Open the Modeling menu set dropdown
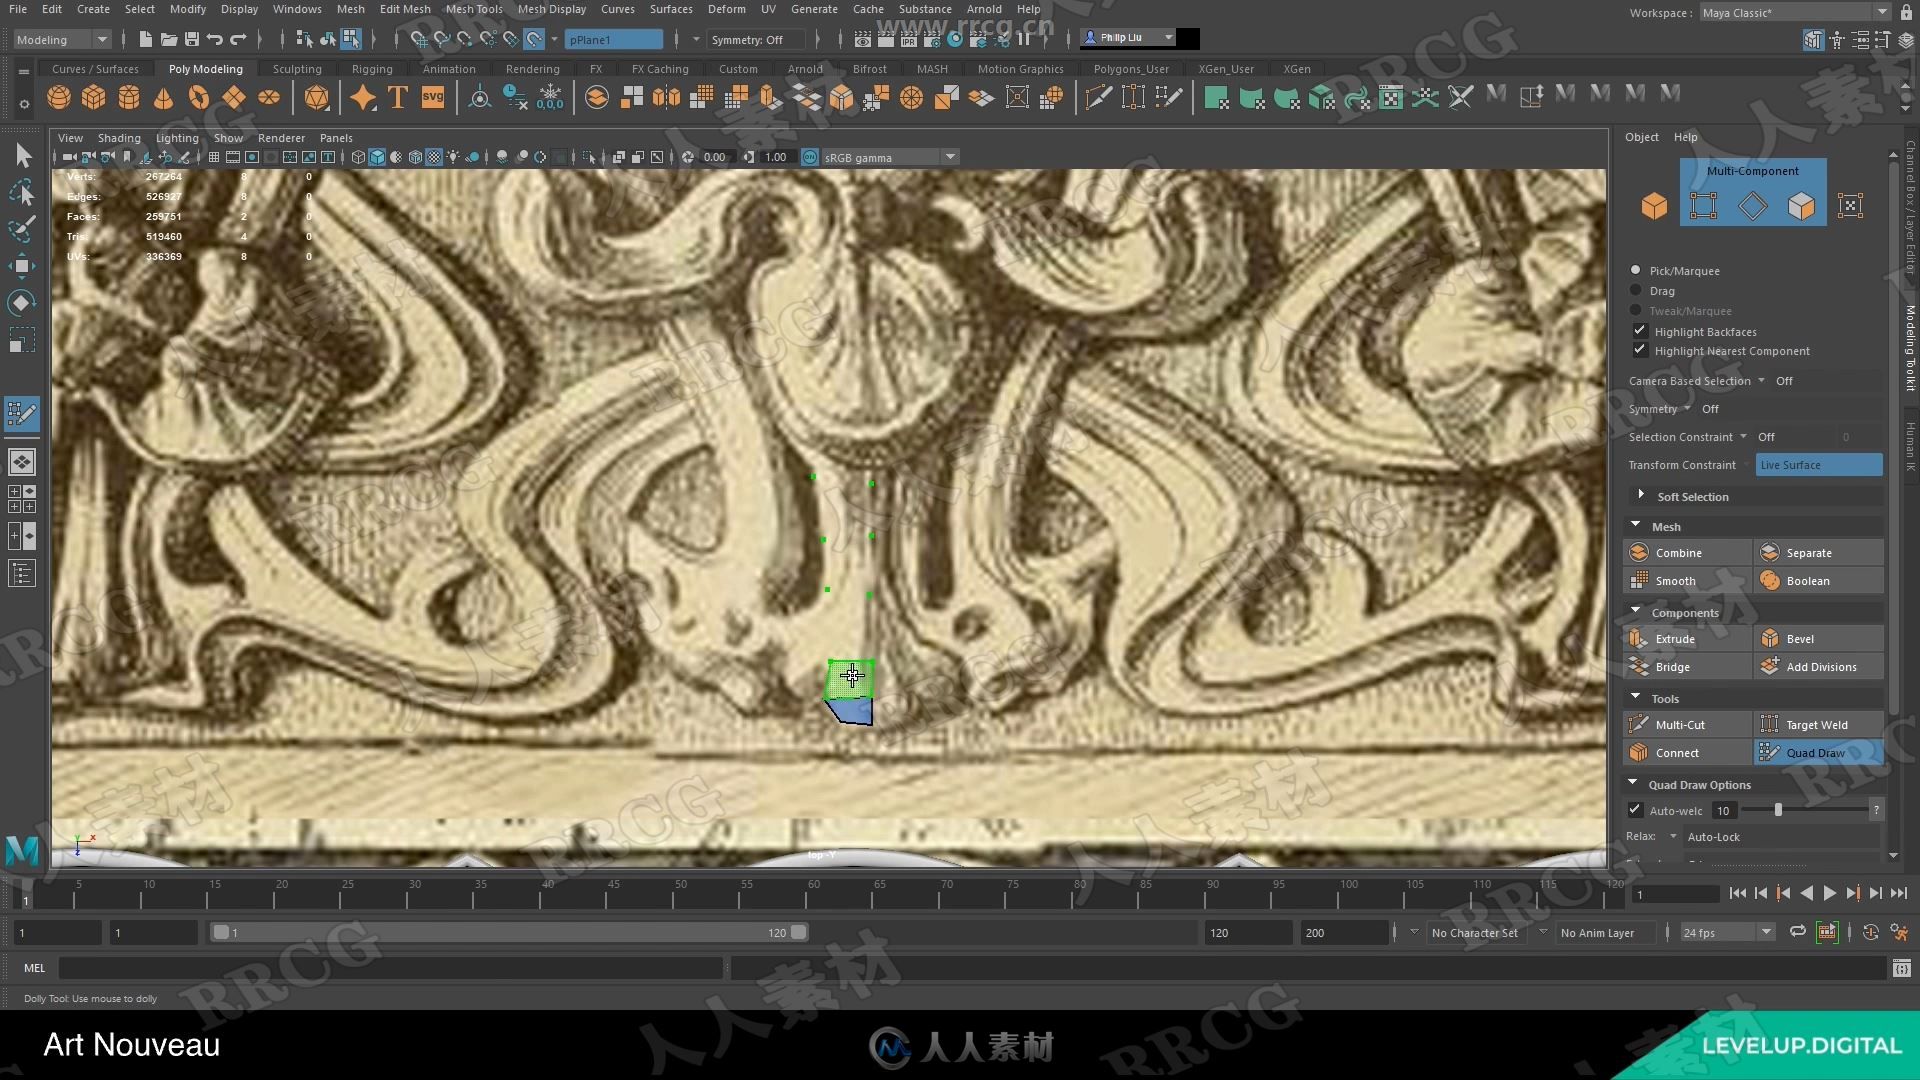 click(x=62, y=39)
